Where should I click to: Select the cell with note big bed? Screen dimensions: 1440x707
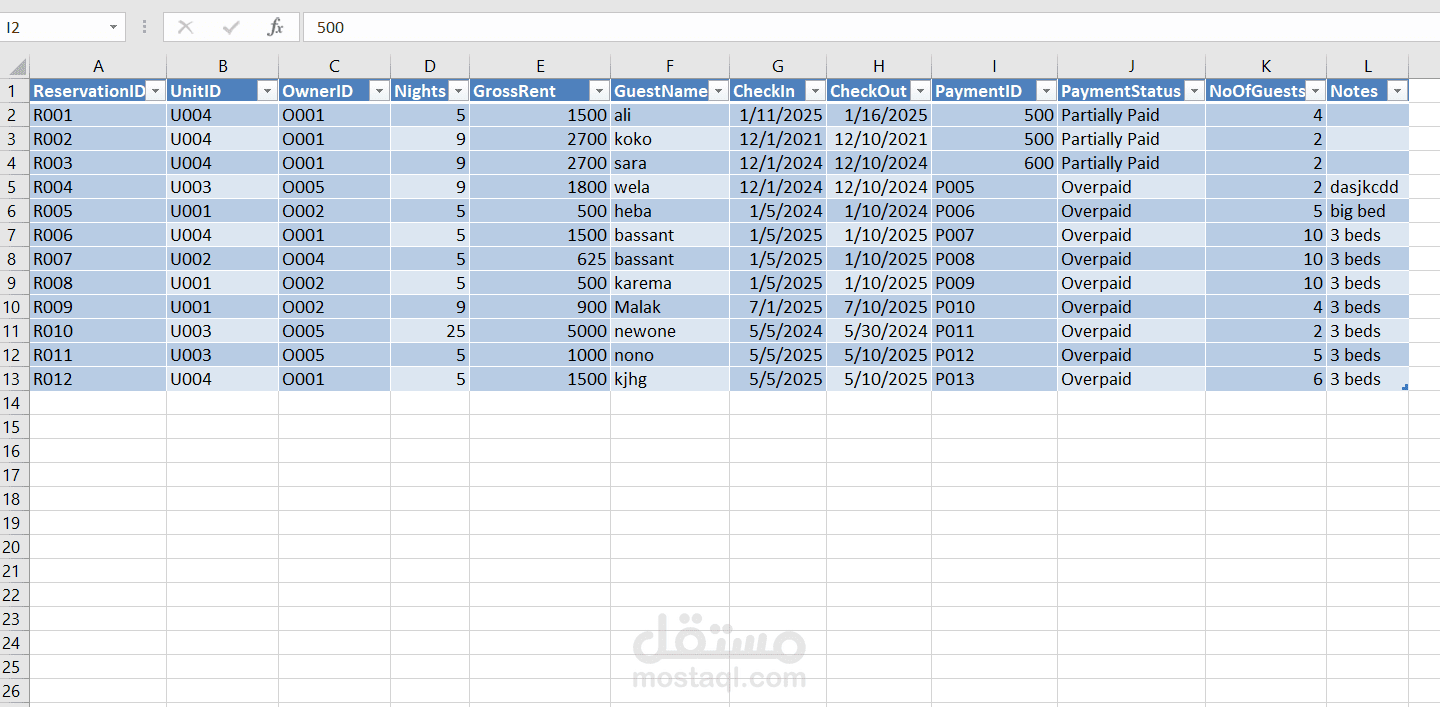[1367, 211]
